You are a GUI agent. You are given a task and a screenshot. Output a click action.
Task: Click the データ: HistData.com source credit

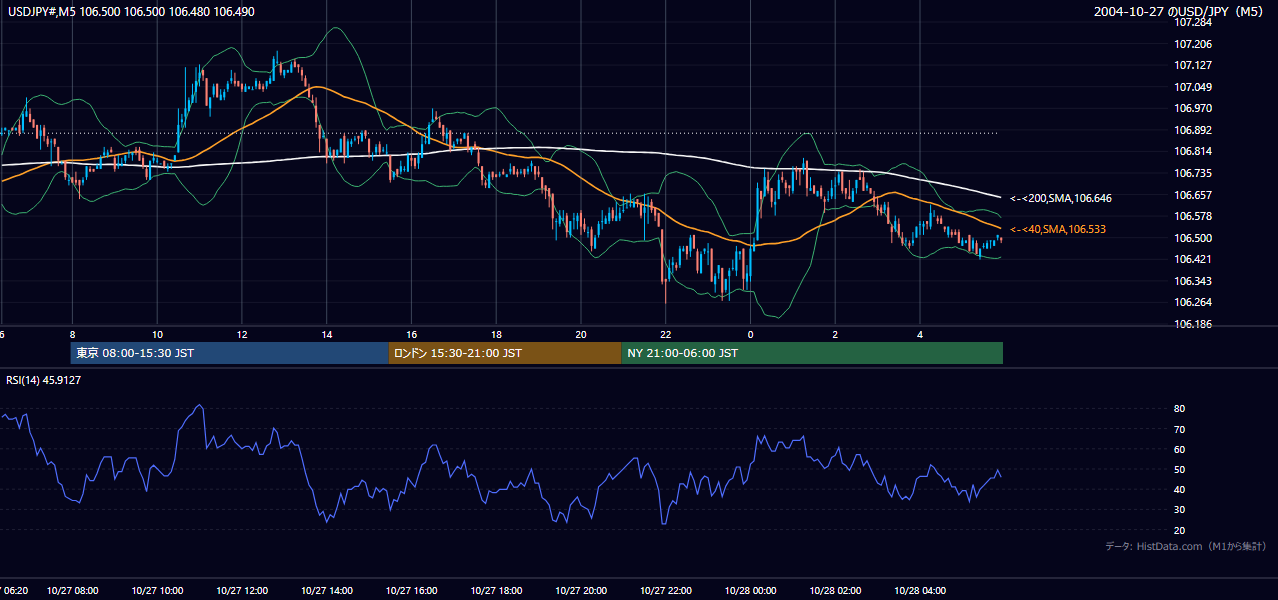tap(1186, 546)
